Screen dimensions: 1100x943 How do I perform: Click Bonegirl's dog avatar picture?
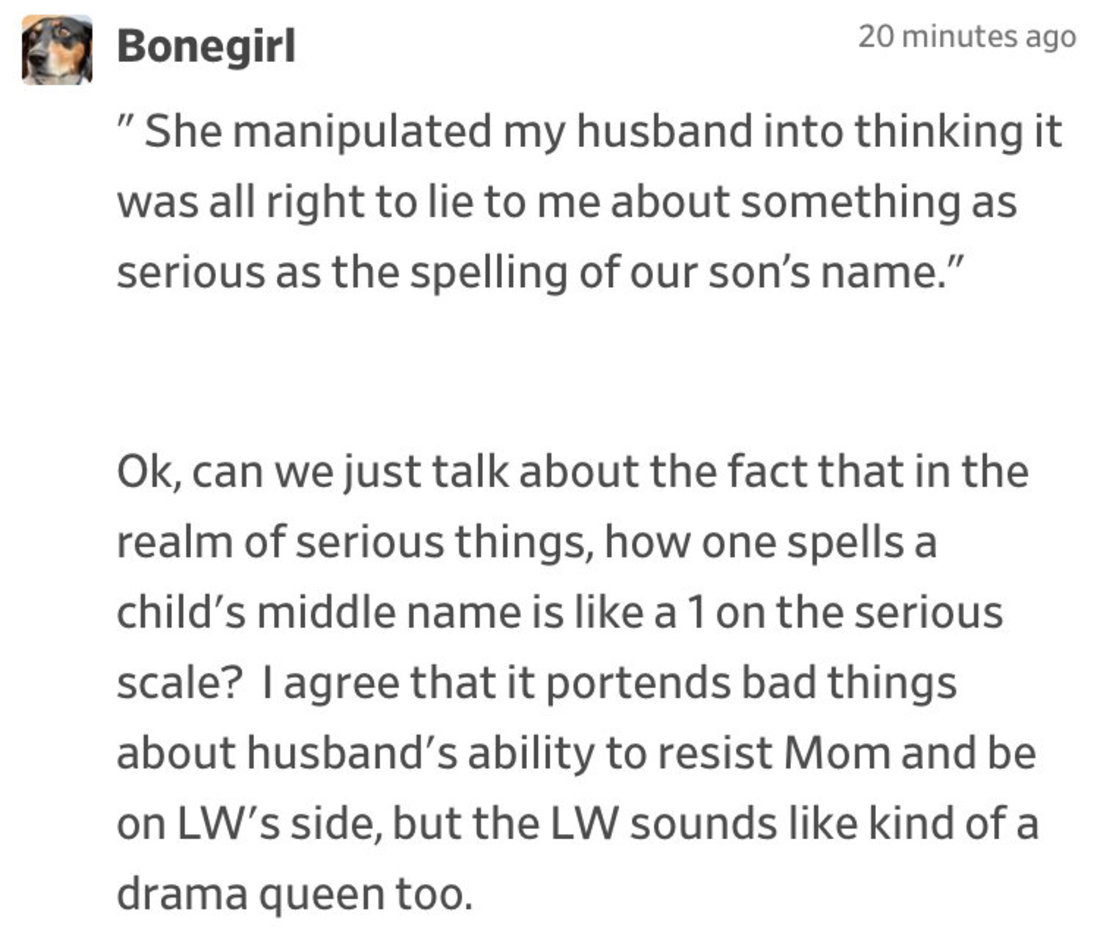point(57,50)
